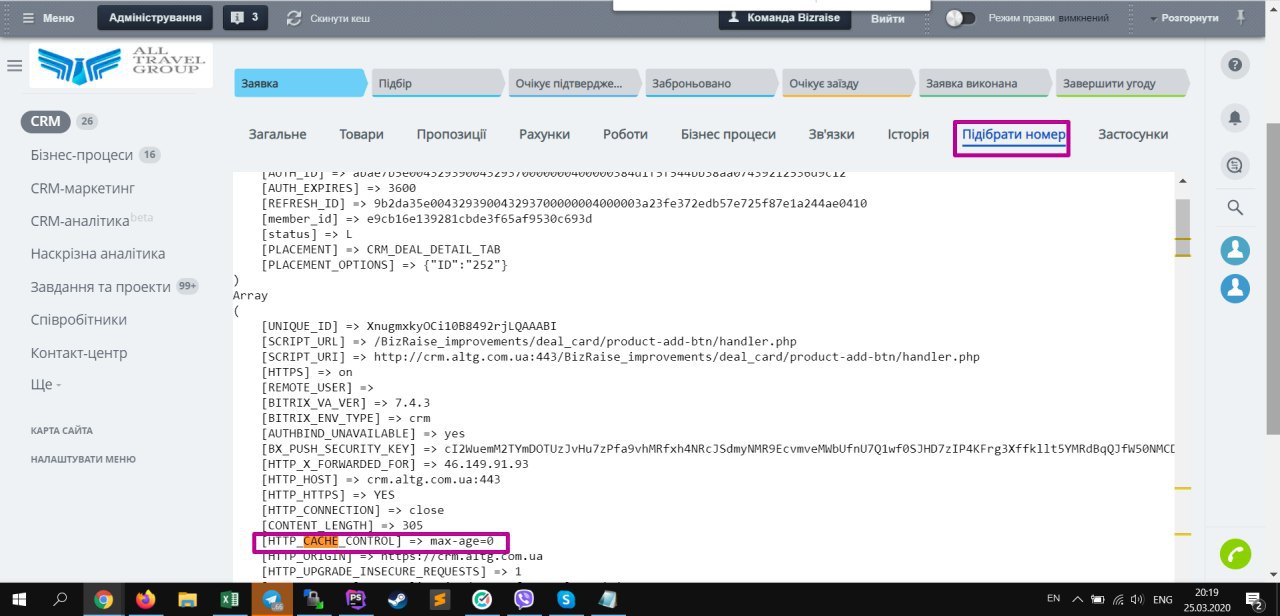Open the CRM menu item
This screenshot has height=616, width=1280.
[x=46, y=122]
